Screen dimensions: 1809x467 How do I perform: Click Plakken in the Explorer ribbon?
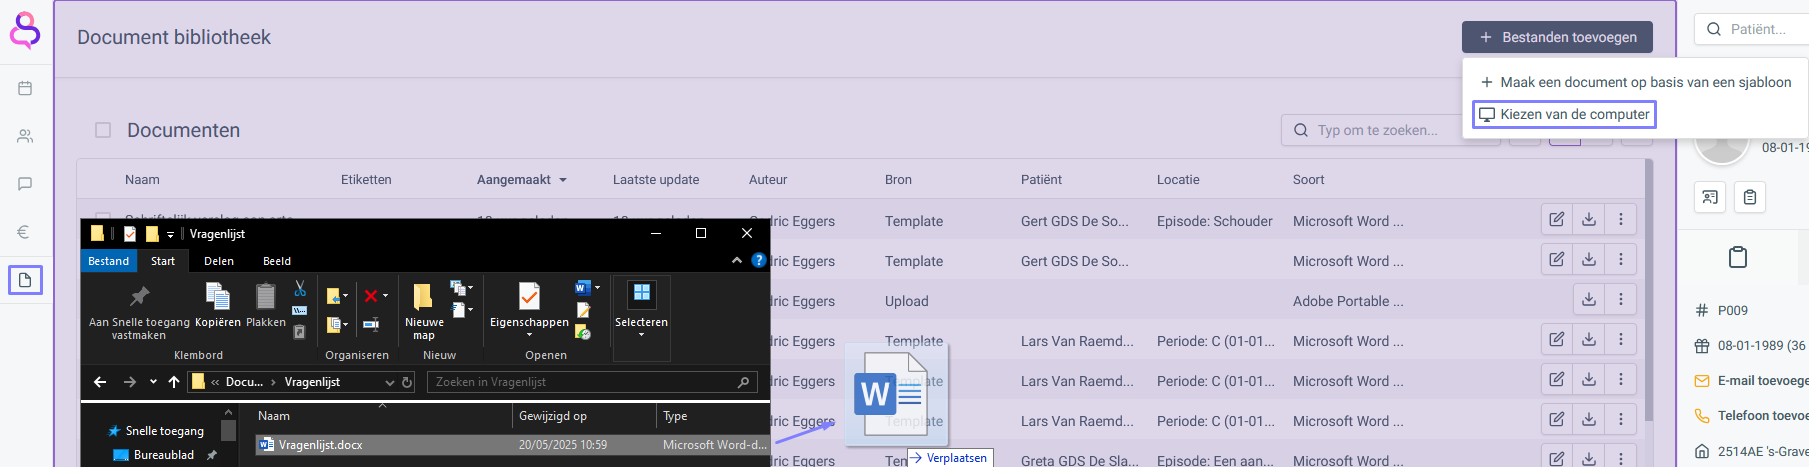(266, 306)
